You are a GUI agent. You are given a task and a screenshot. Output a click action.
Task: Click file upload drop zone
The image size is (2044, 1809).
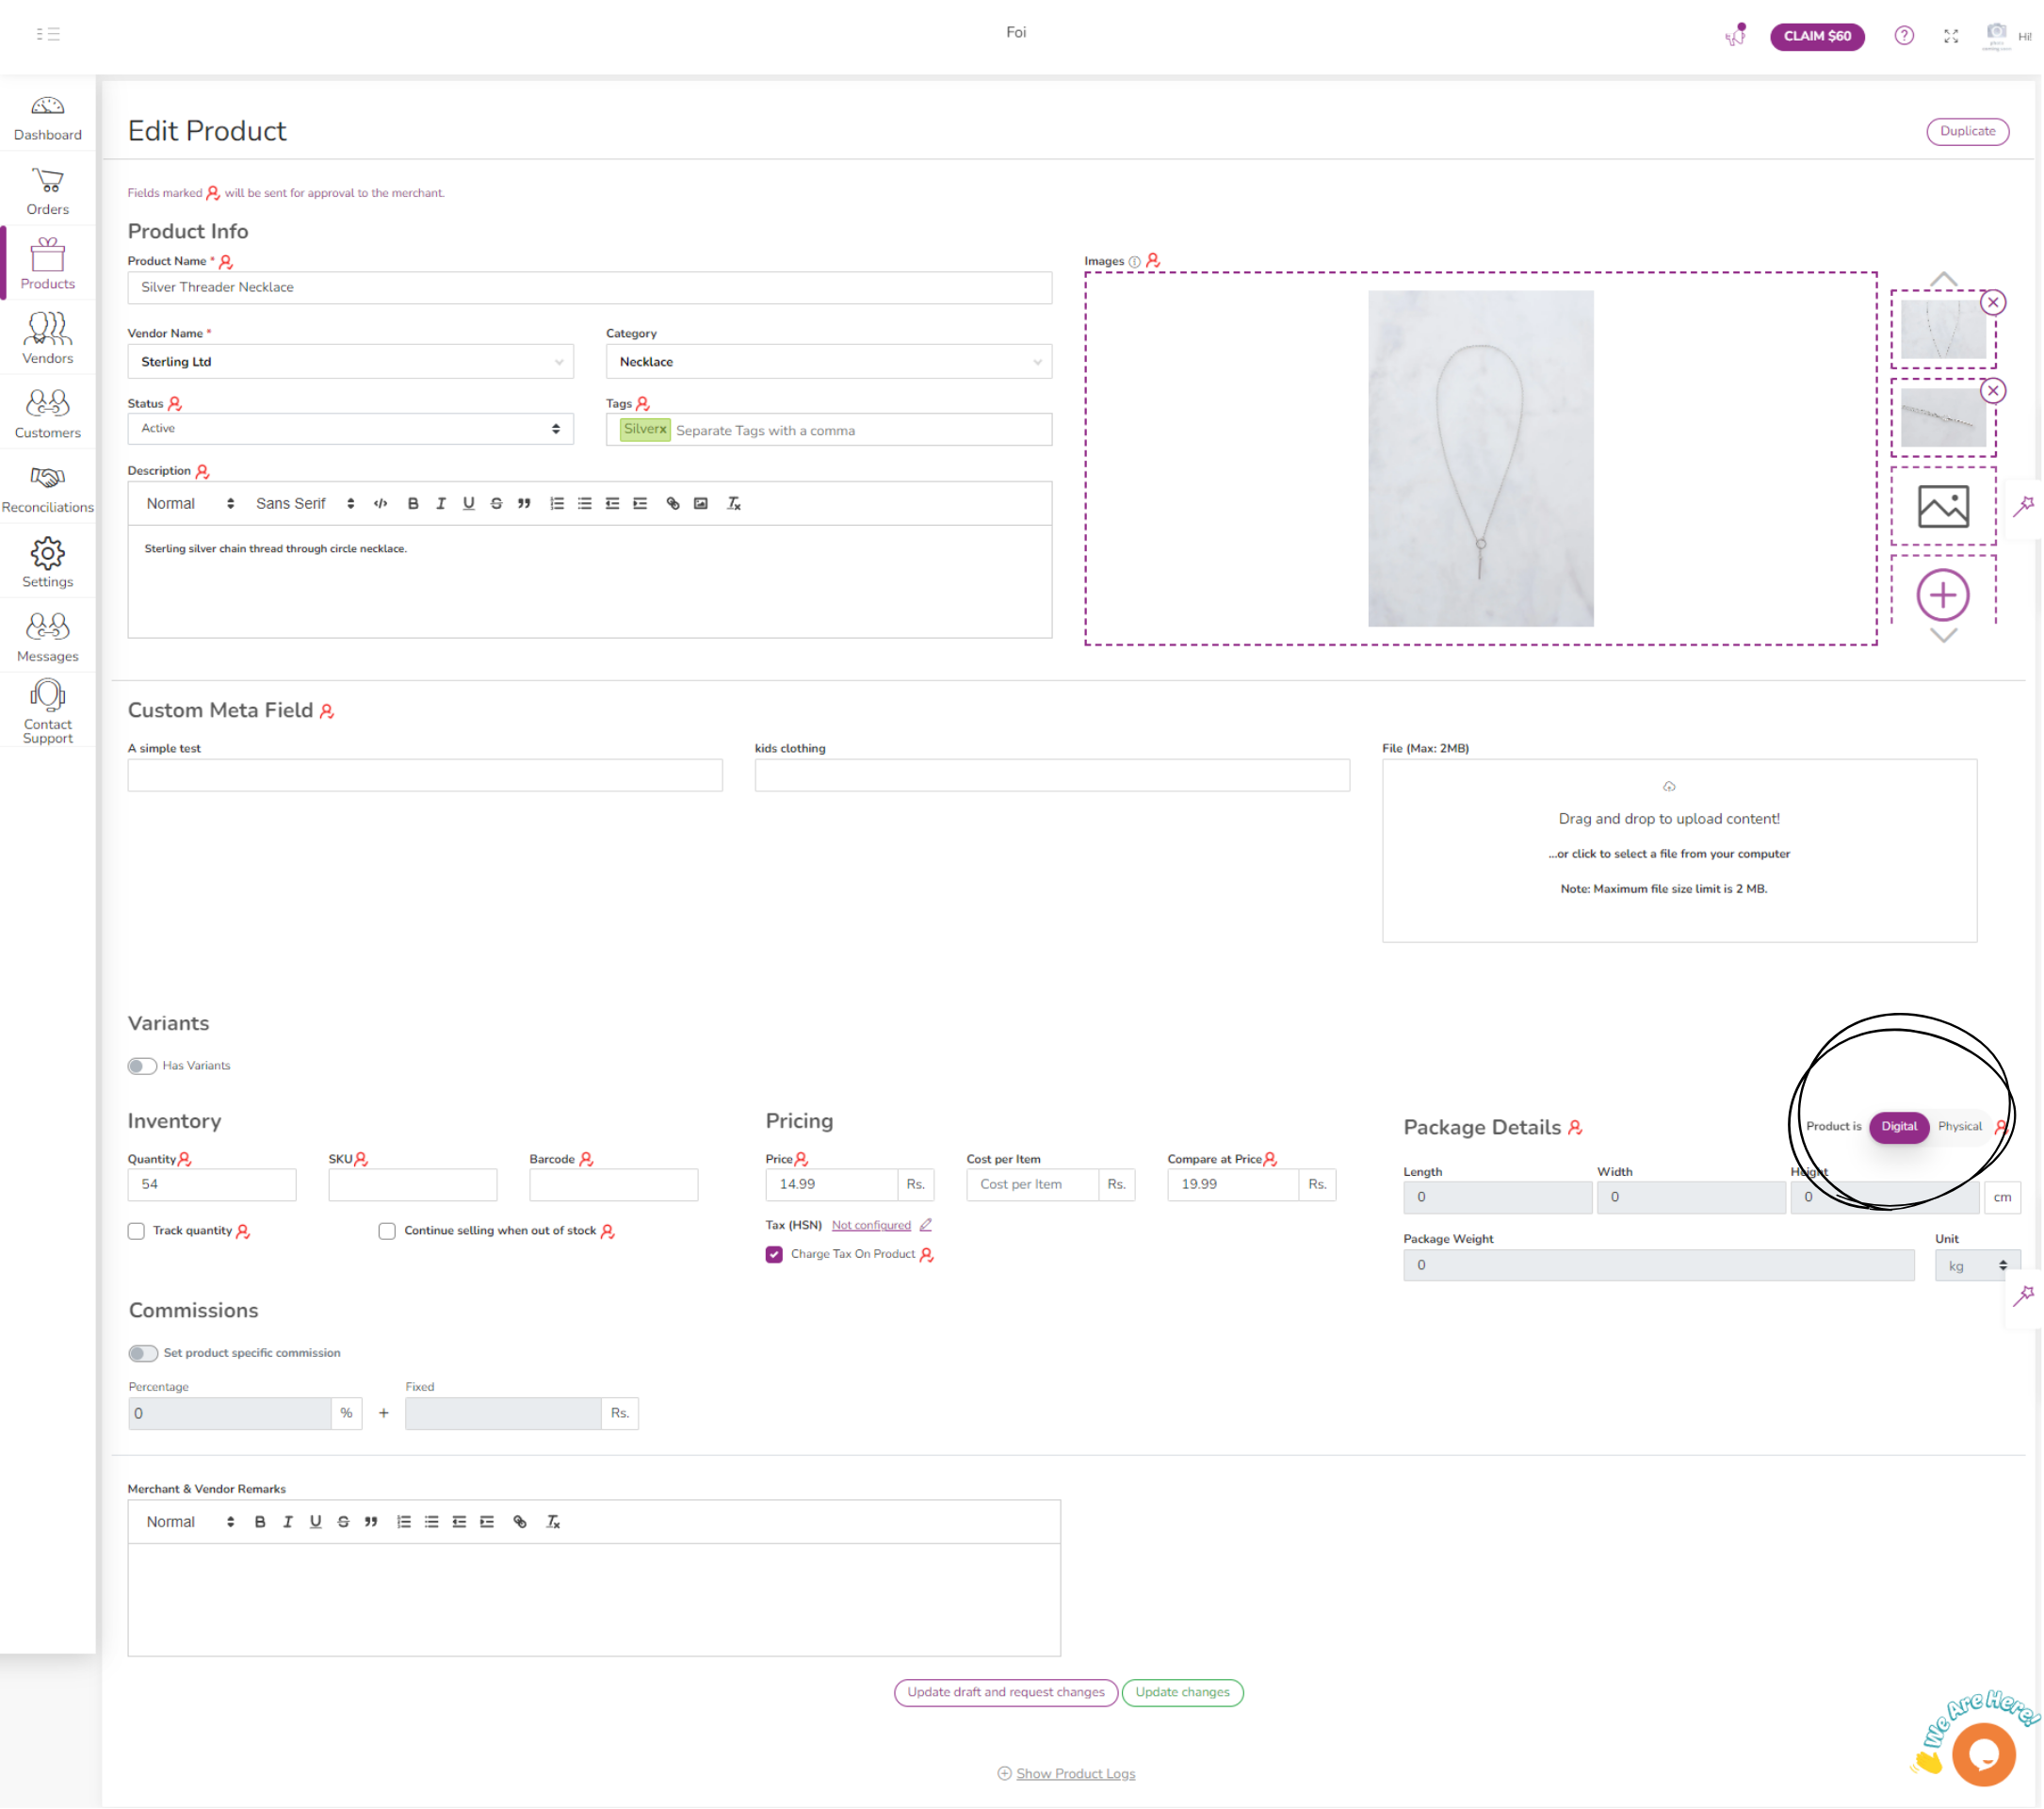[x=1680, y=851]
